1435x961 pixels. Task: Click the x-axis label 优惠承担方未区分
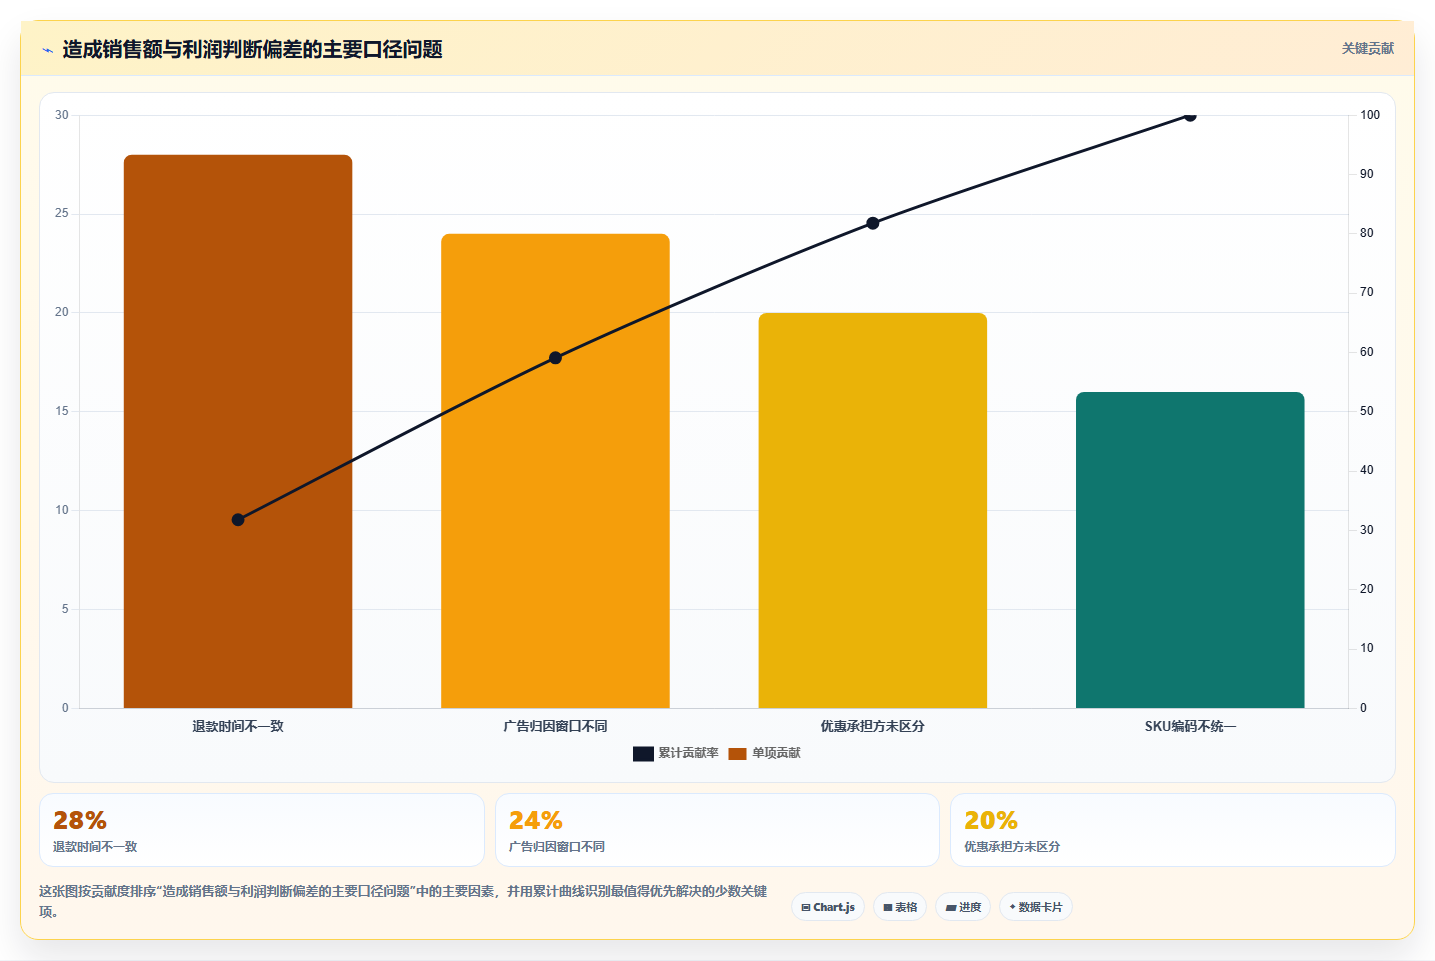click(873, 726)
